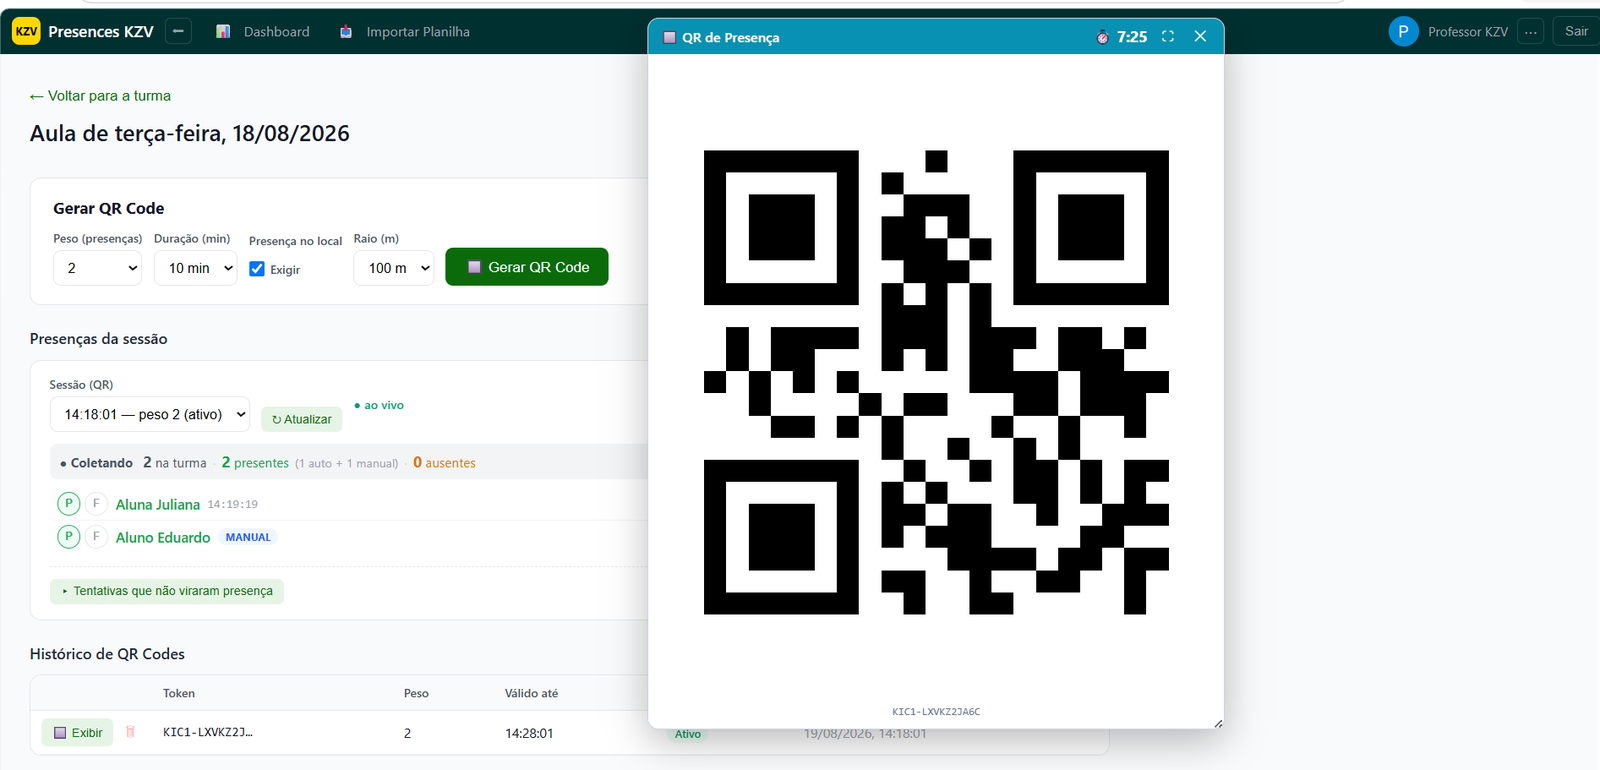
Task: Click the Gerar QR Code button
Action: click(x=527, y=267)
